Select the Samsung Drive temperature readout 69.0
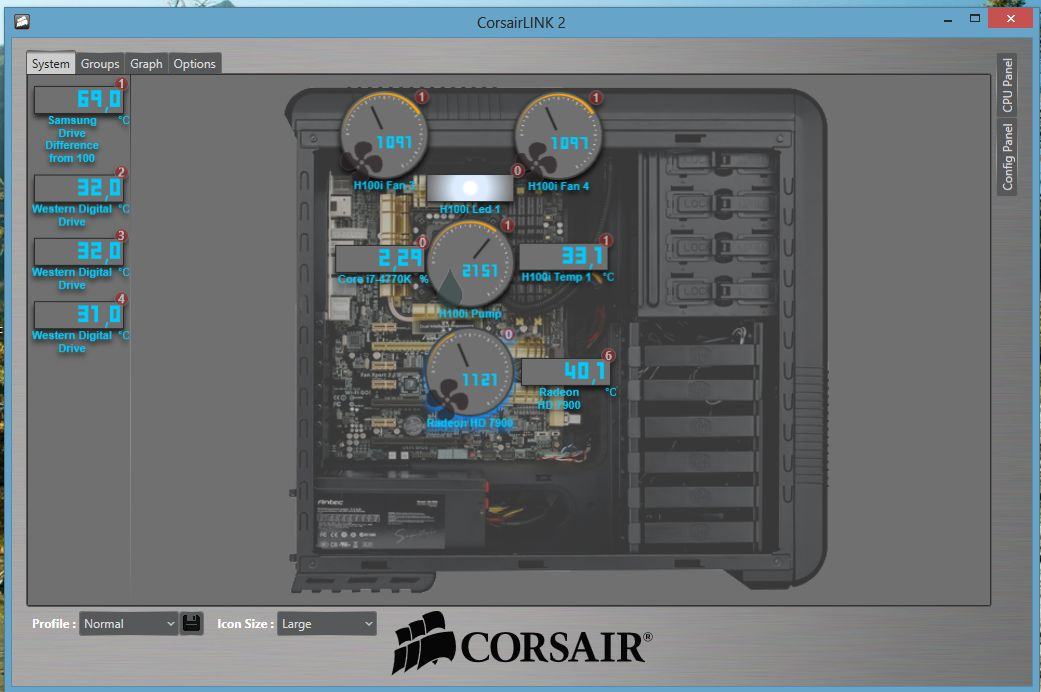This screenshot has width=1041, height=692. point(78,100)
